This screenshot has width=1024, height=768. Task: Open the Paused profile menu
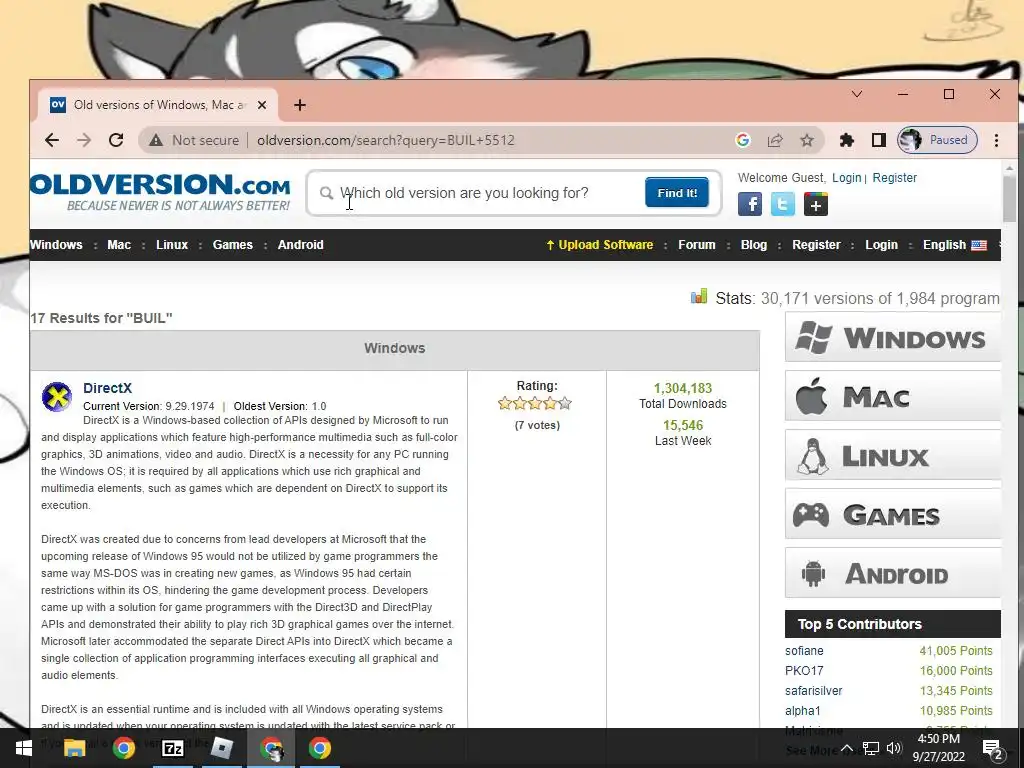coord(937,140)
